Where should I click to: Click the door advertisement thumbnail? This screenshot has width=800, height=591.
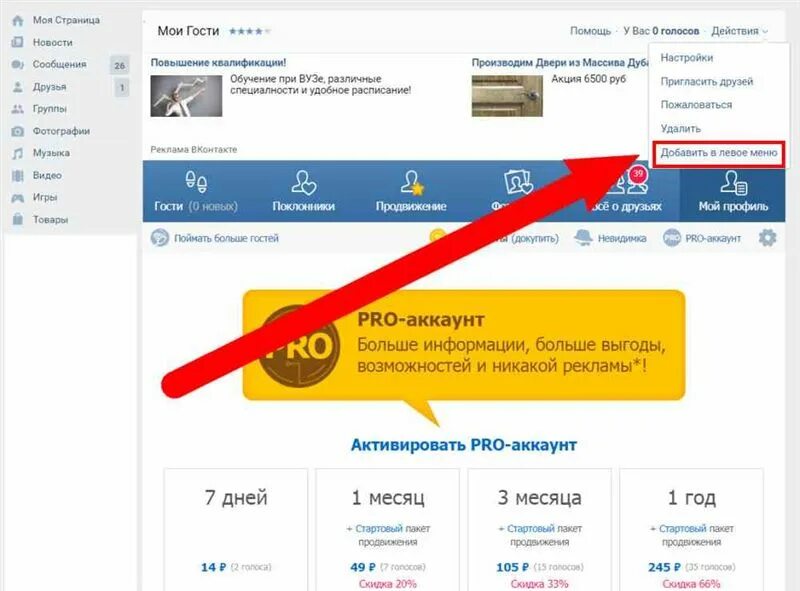pyautogui.click(x=507, y=96)
